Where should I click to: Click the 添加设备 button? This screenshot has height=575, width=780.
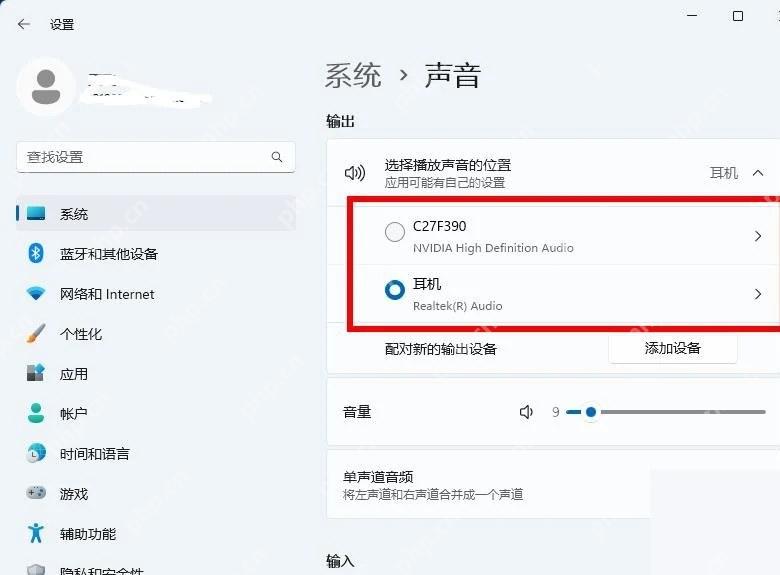click(x=673, y=348)
